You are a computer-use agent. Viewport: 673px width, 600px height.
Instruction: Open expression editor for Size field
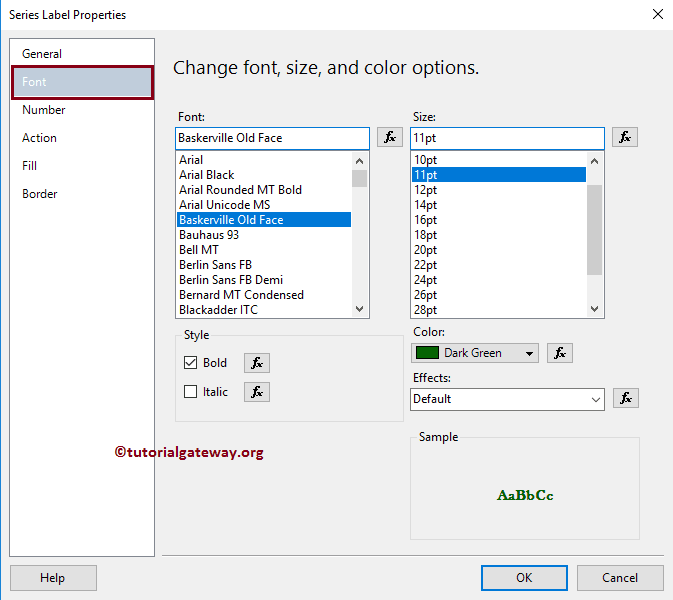[624, 137]
